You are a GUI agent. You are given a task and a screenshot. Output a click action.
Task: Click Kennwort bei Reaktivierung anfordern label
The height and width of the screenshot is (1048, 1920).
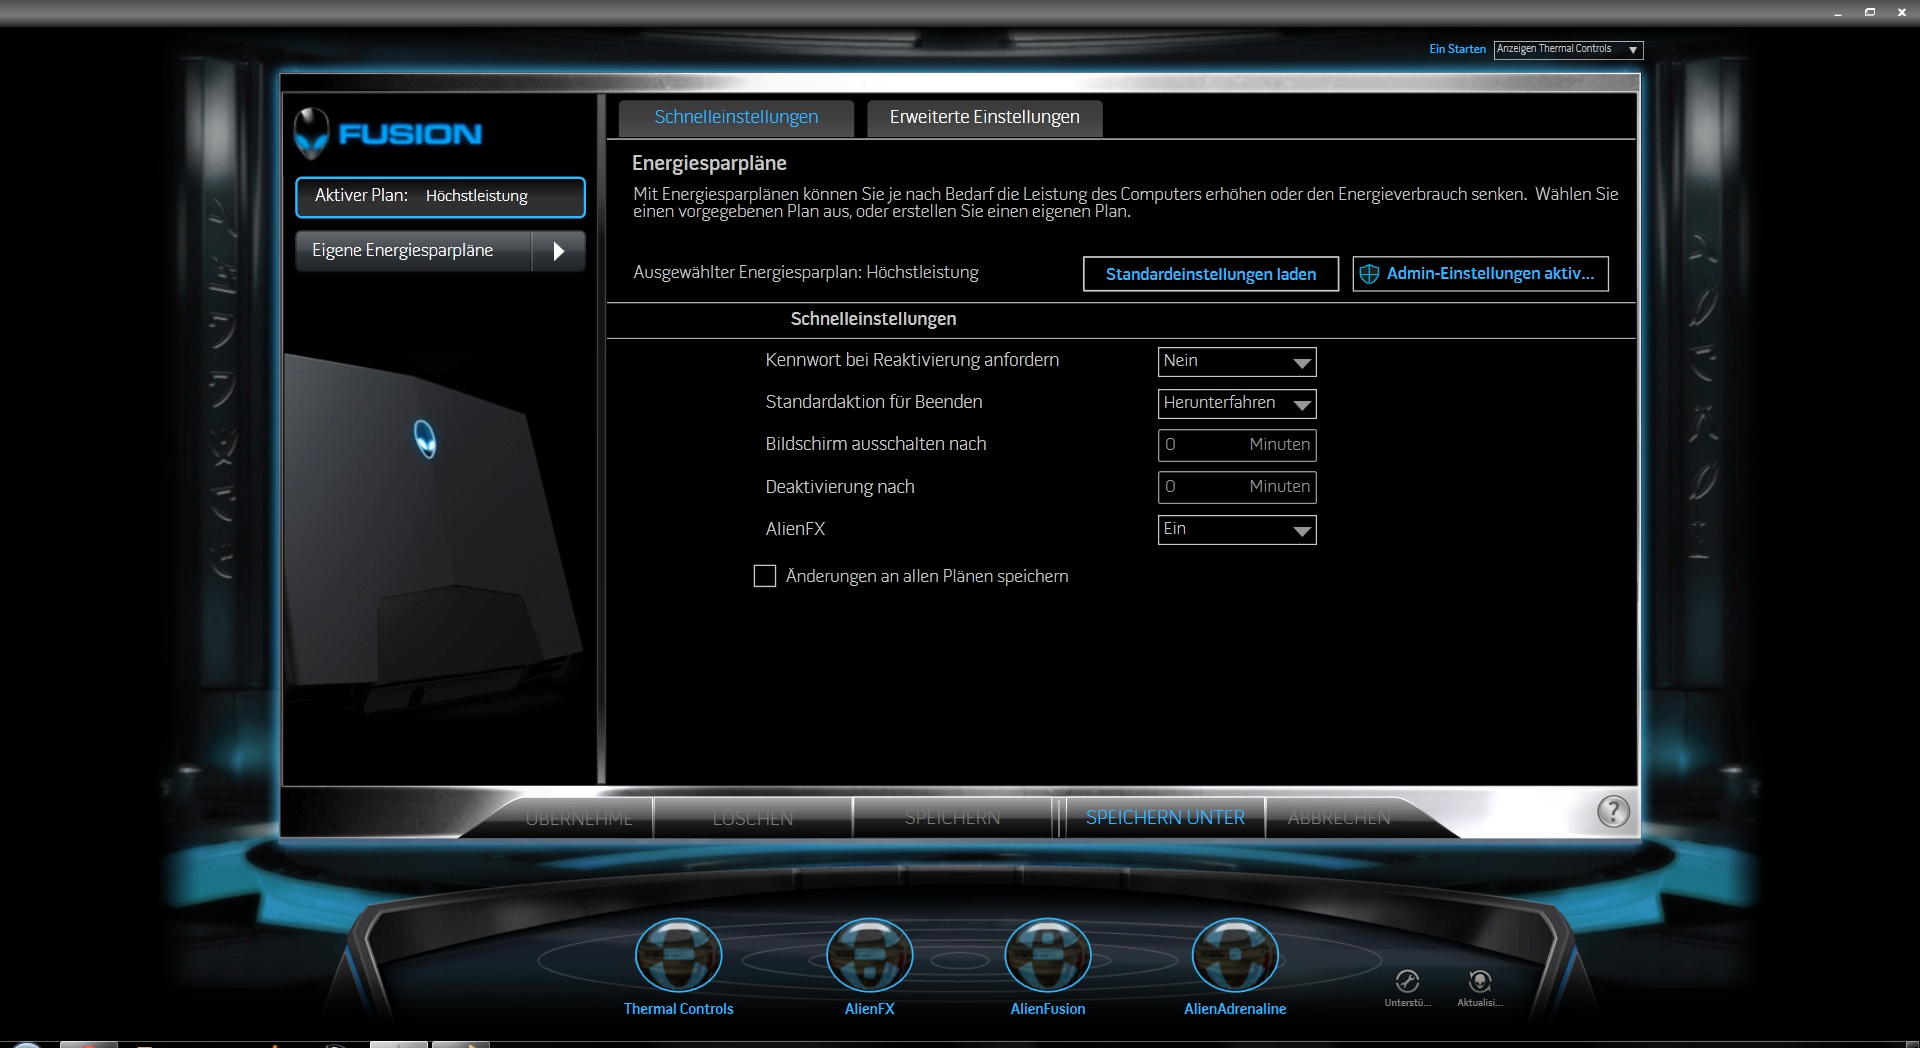(912, 360)
